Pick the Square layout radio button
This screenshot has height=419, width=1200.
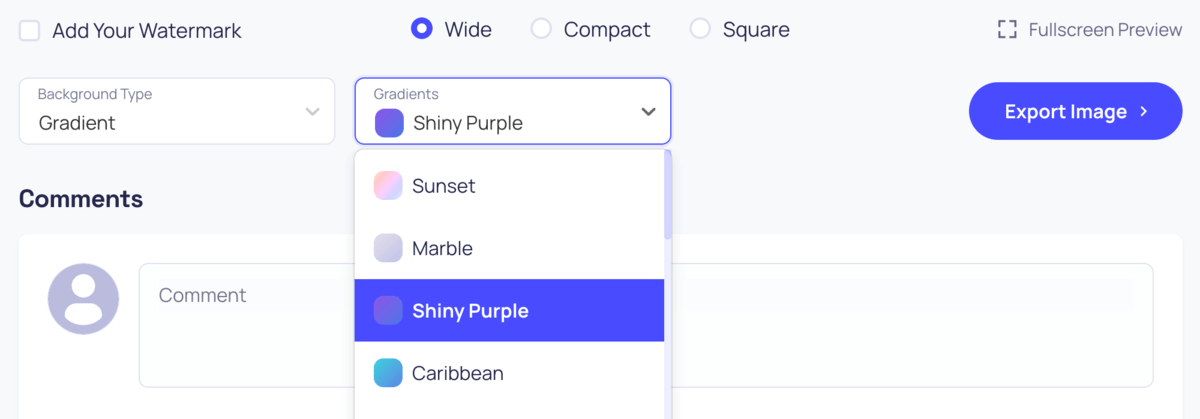700,29
